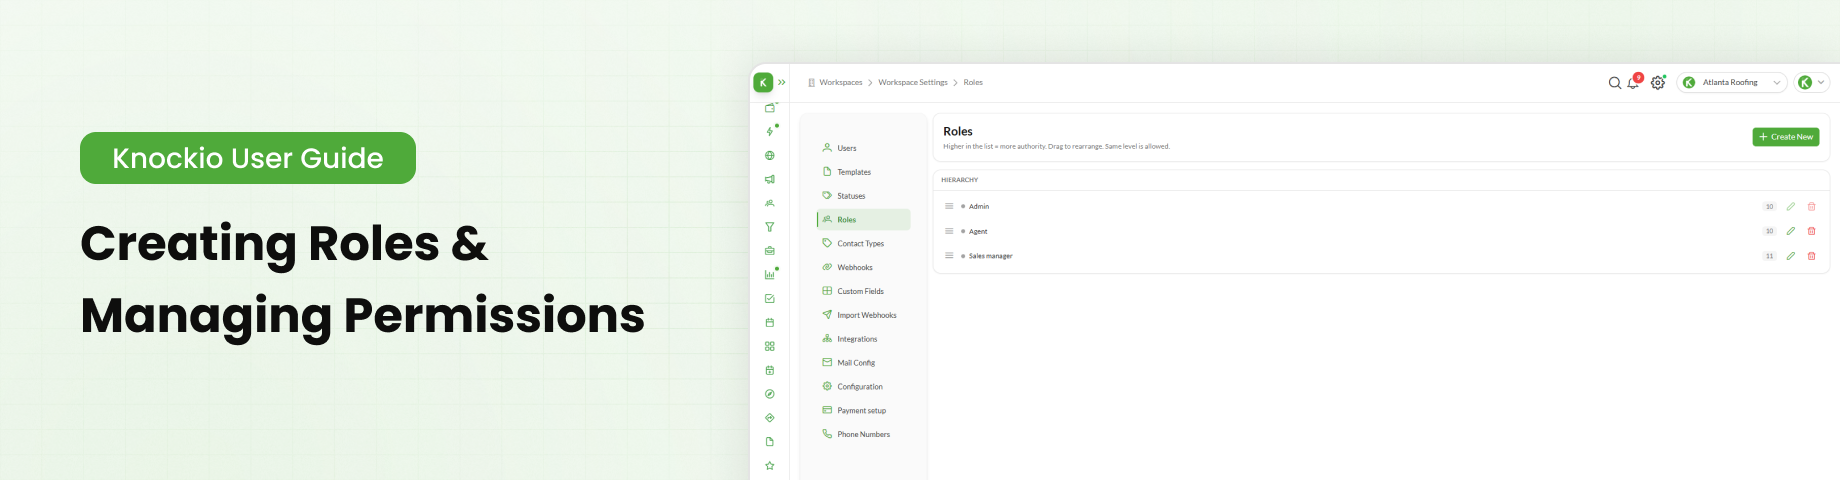Viewport: 1840px width, 480px height.
Task: Click the level badge 10 on Admin row
Action: click(x=1769, y=207)
